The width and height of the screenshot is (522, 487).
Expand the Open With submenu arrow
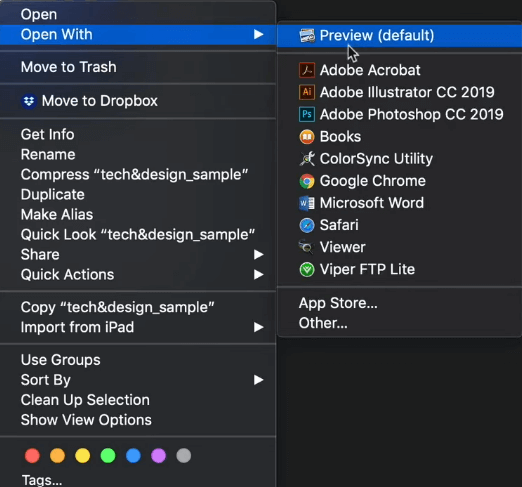[x=258, y=34]
